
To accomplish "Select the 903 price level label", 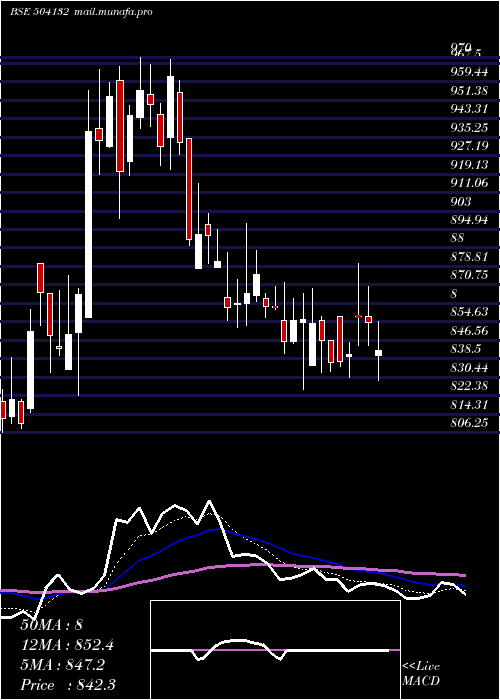I will point(461,202).
